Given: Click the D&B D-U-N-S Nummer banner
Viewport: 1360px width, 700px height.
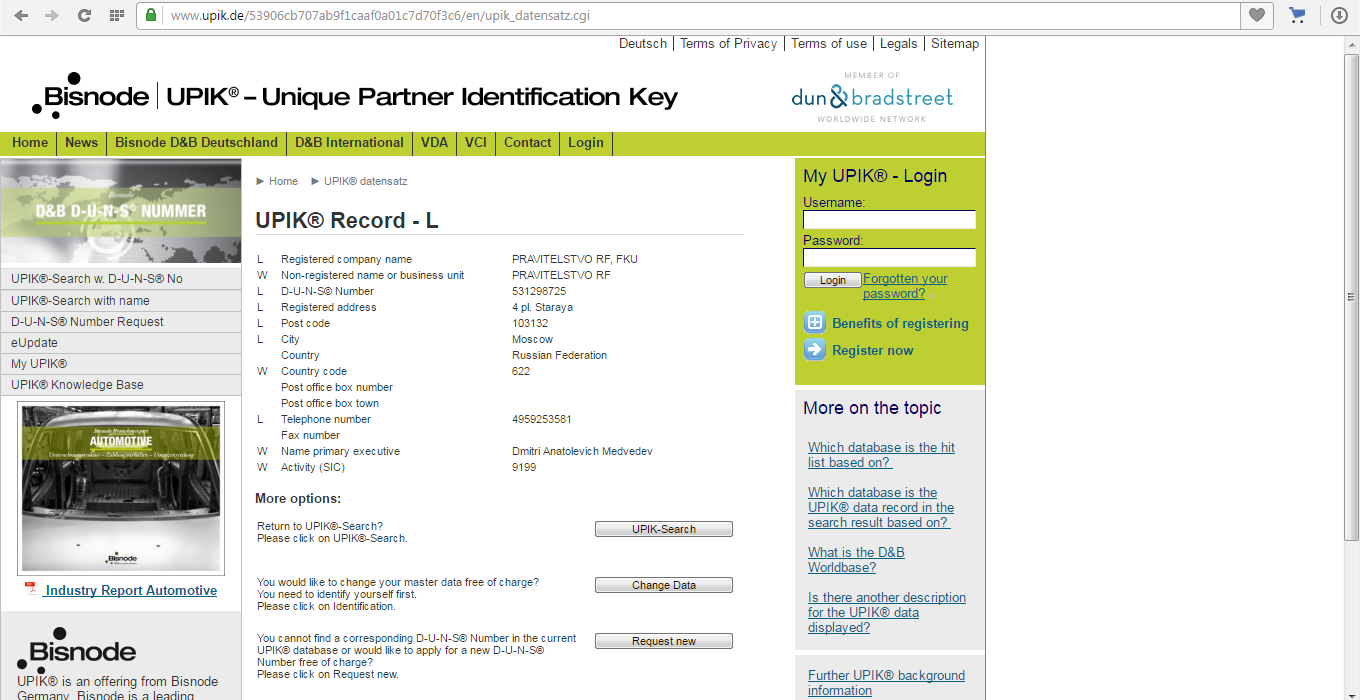Looking at the screenshot, I should [x=121, y=211].
